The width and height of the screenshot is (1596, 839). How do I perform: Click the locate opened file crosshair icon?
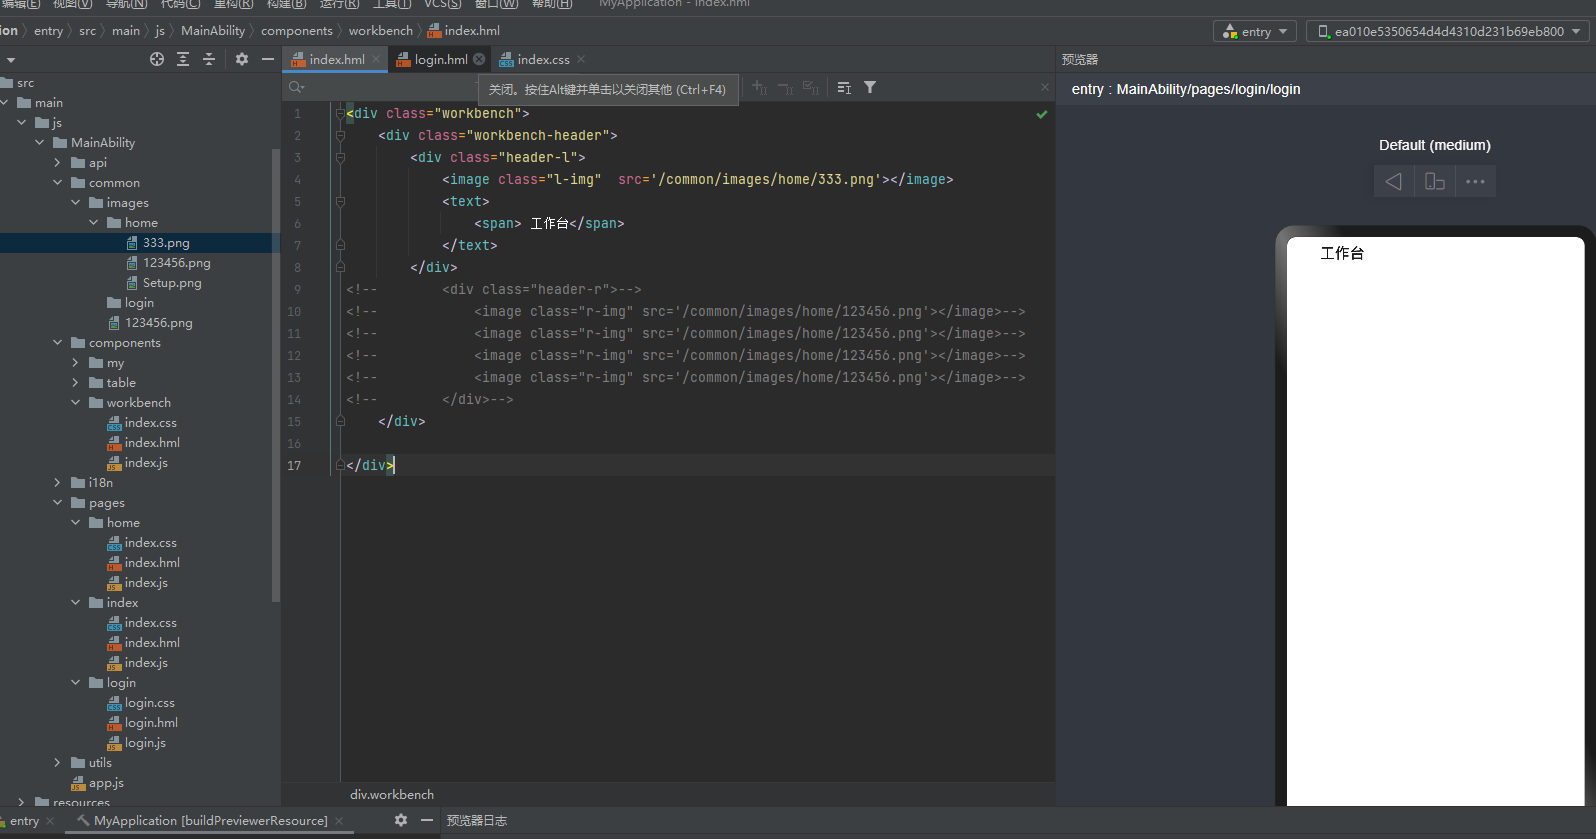click(157, 59)
